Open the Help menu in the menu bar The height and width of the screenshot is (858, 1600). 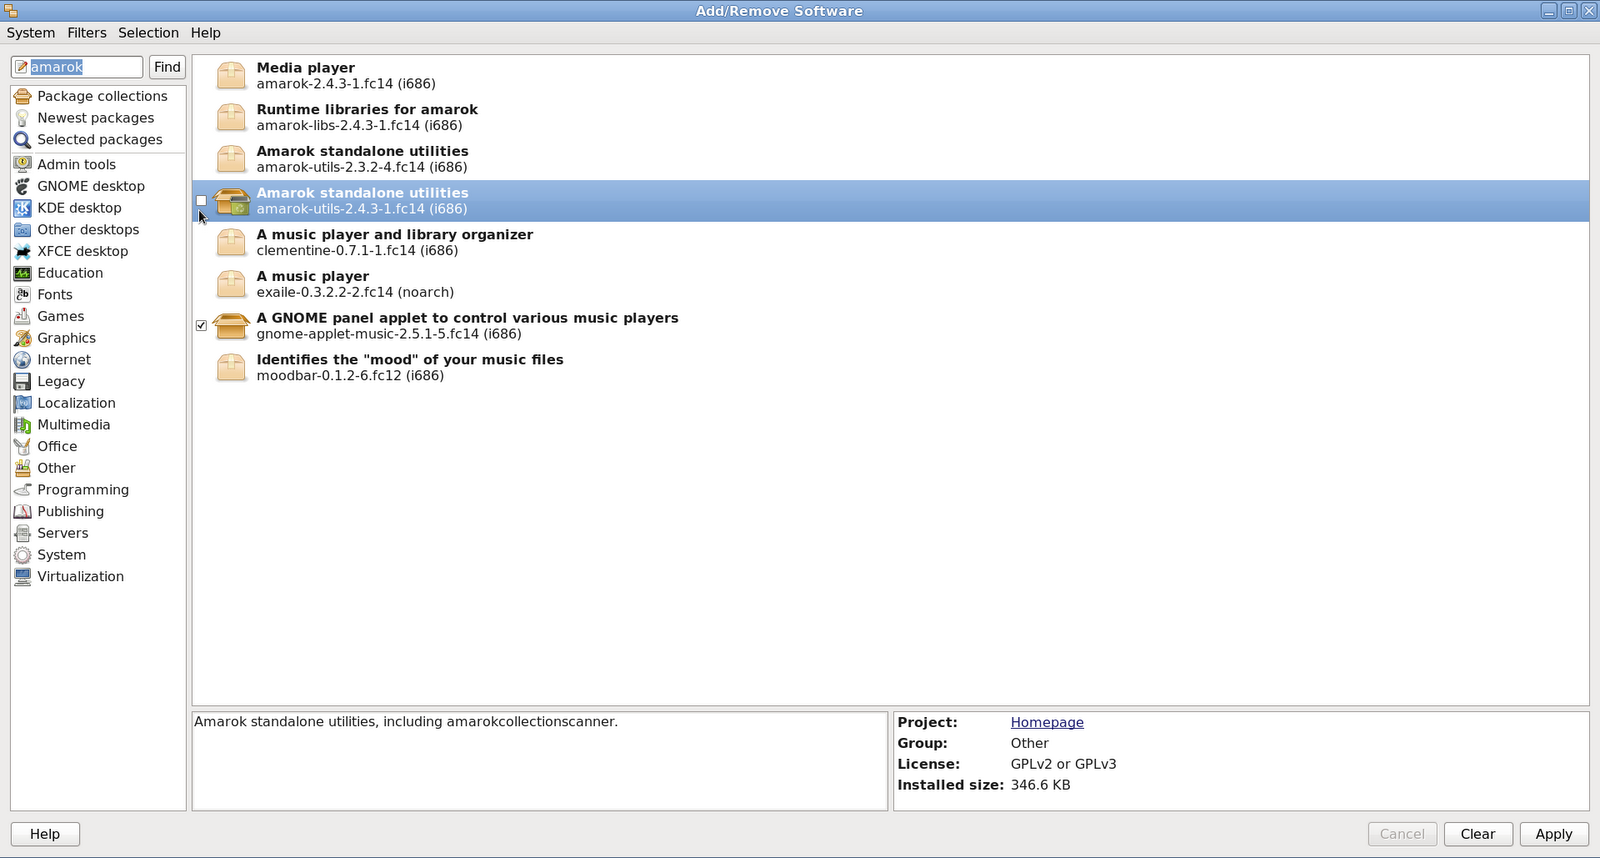click(206, 33)
